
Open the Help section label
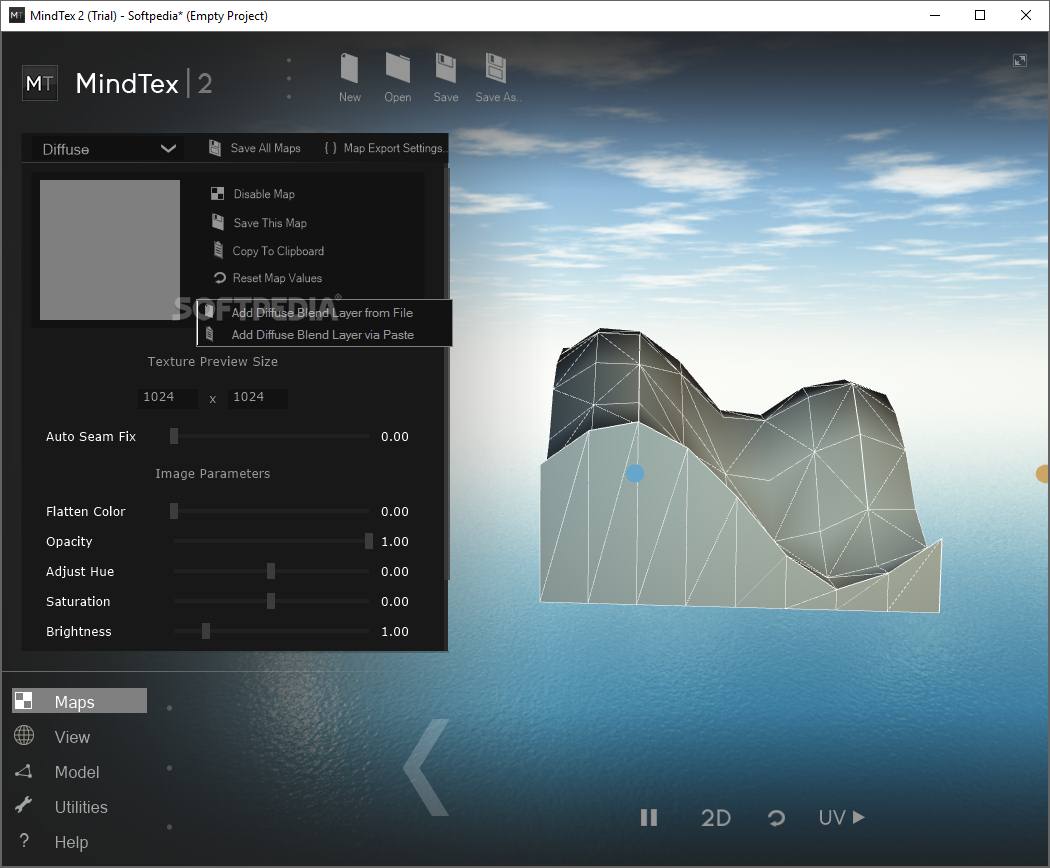pyautogui.click(x=71, y=842)
